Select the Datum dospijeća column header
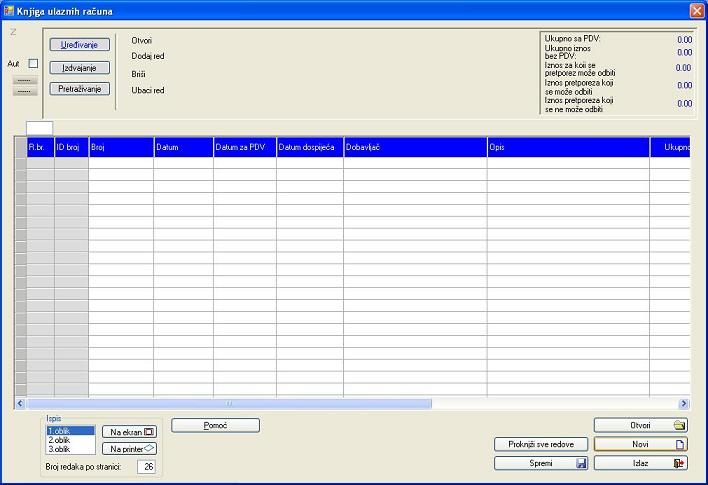 [x=310, y=147]
